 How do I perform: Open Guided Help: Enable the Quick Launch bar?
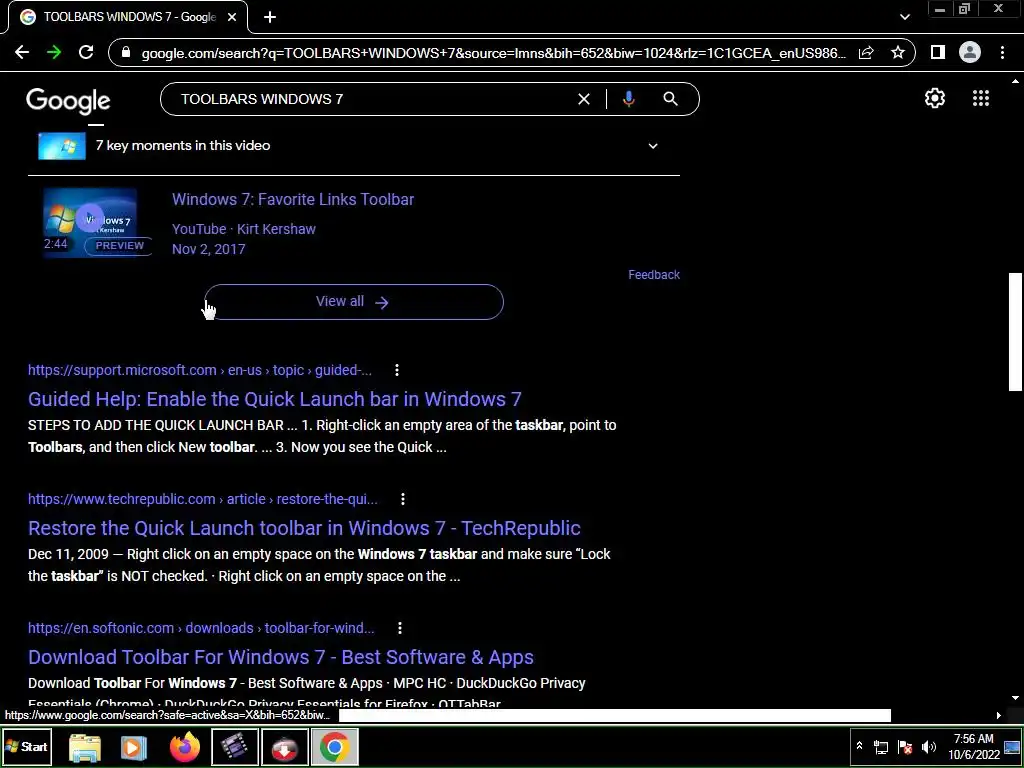pyautogui.click(x=274, y=399)
